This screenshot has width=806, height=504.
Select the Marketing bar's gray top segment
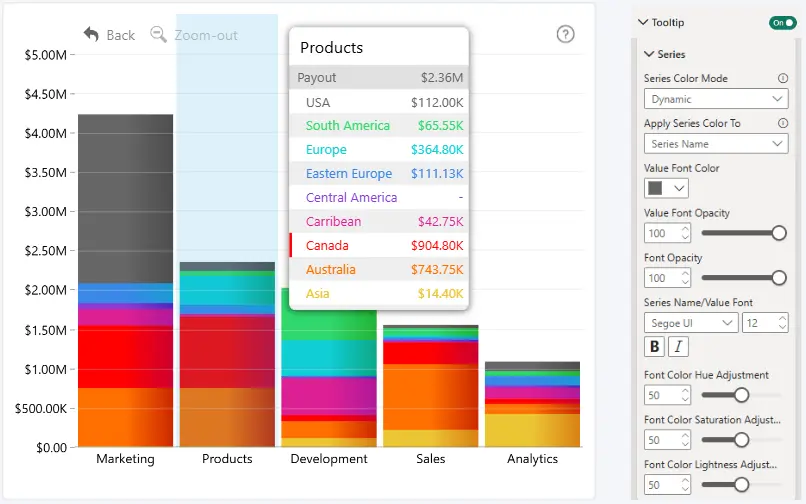[x=125, y=199]
